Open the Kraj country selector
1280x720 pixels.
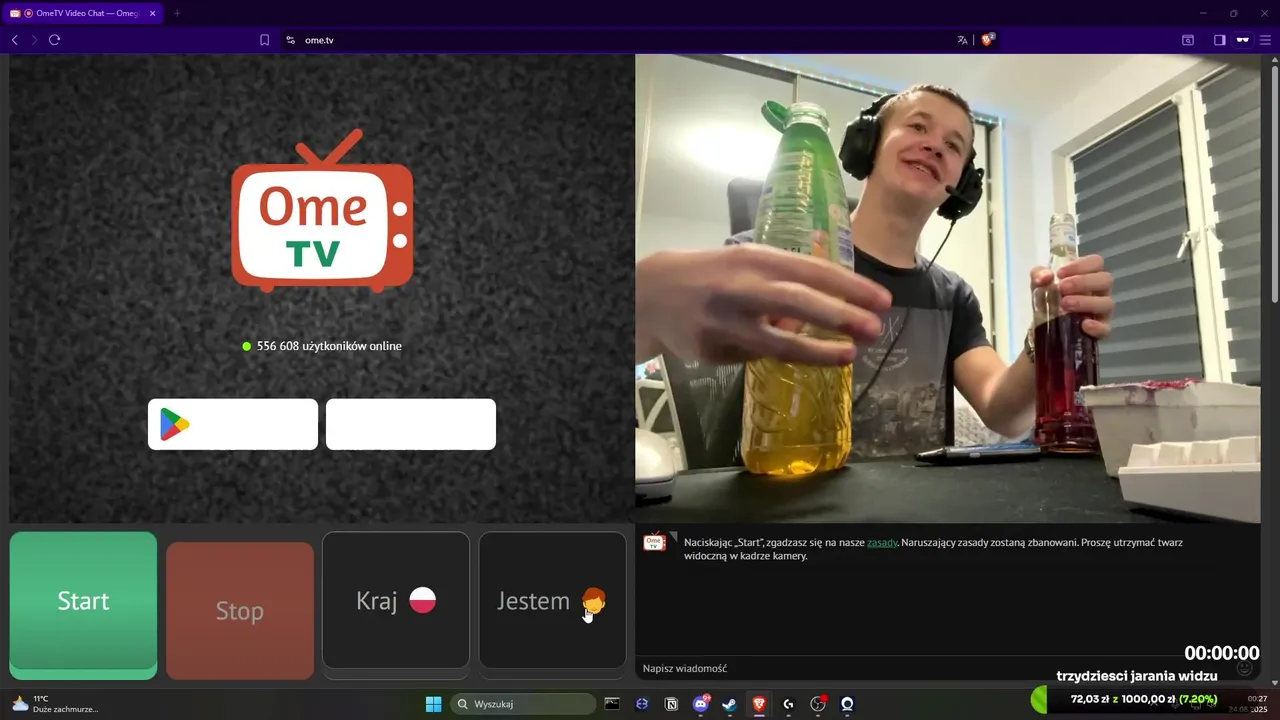coord(396,600)
